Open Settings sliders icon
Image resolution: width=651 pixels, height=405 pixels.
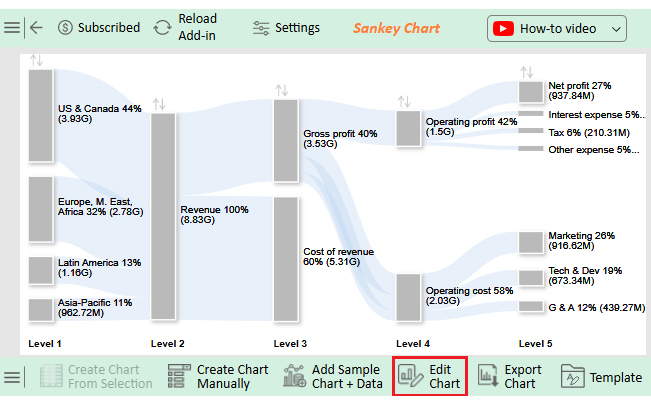point(261,28)
